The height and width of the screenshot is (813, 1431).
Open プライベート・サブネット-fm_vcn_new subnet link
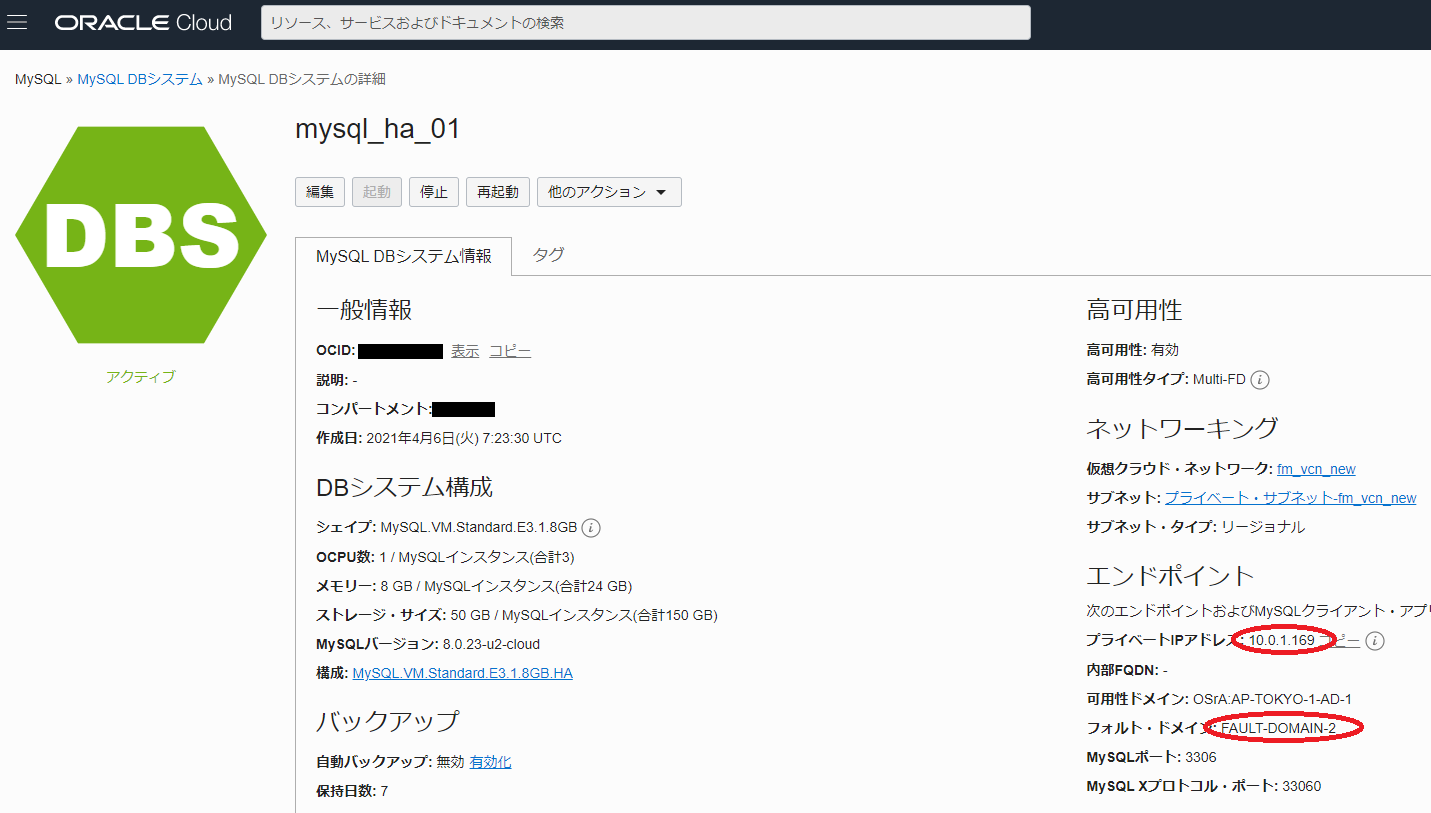1291,498
